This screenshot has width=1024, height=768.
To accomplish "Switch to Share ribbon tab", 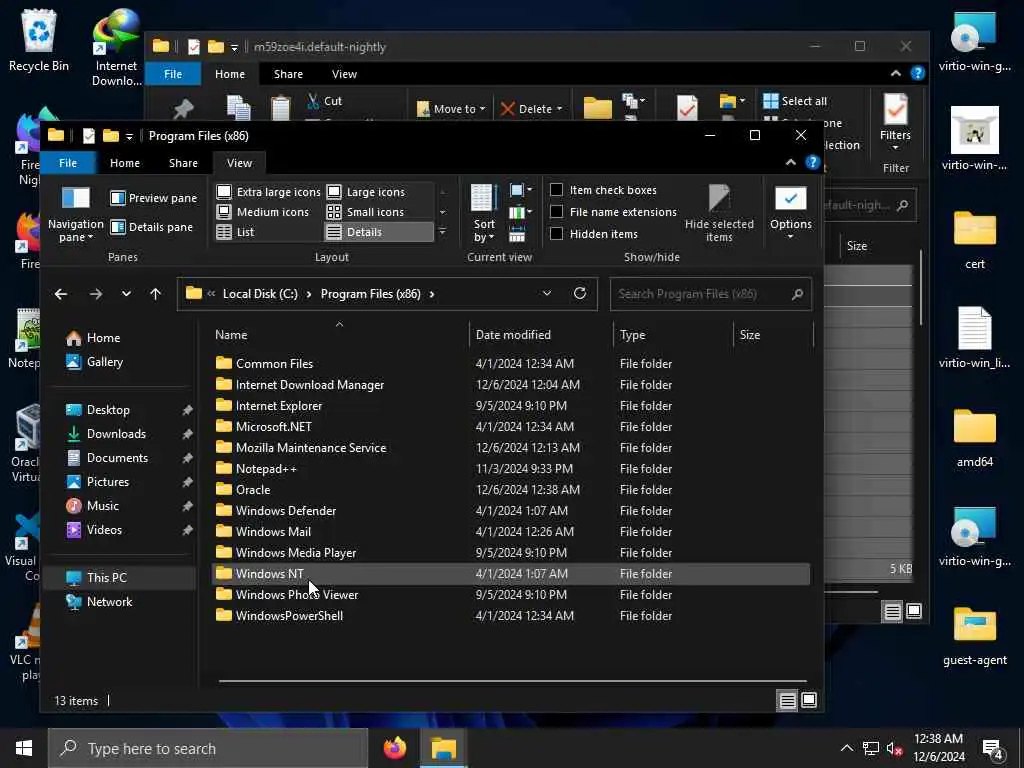I will click(x=183, y=163).
